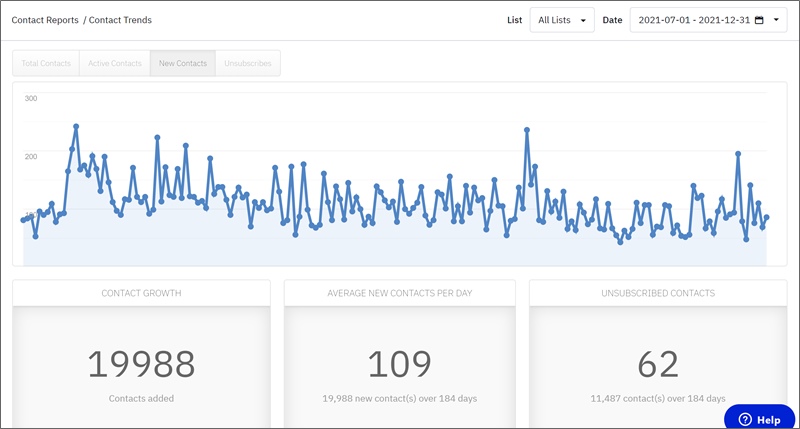Switch to the Active Contacts tab
This screenshot has height=429, width=800.
tap(115, 63)
